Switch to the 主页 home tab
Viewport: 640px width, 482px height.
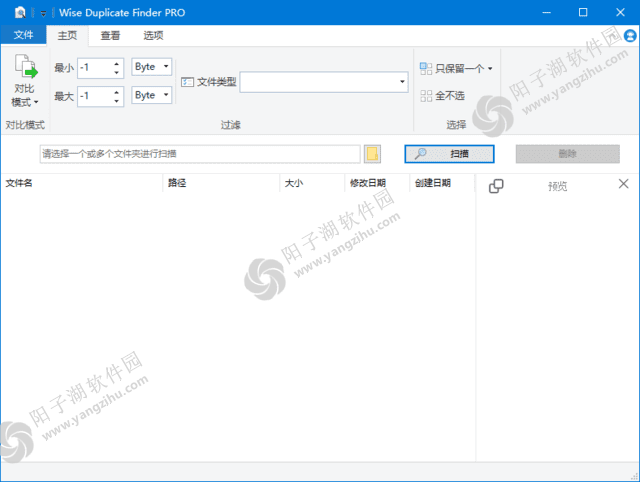[67, 36]
